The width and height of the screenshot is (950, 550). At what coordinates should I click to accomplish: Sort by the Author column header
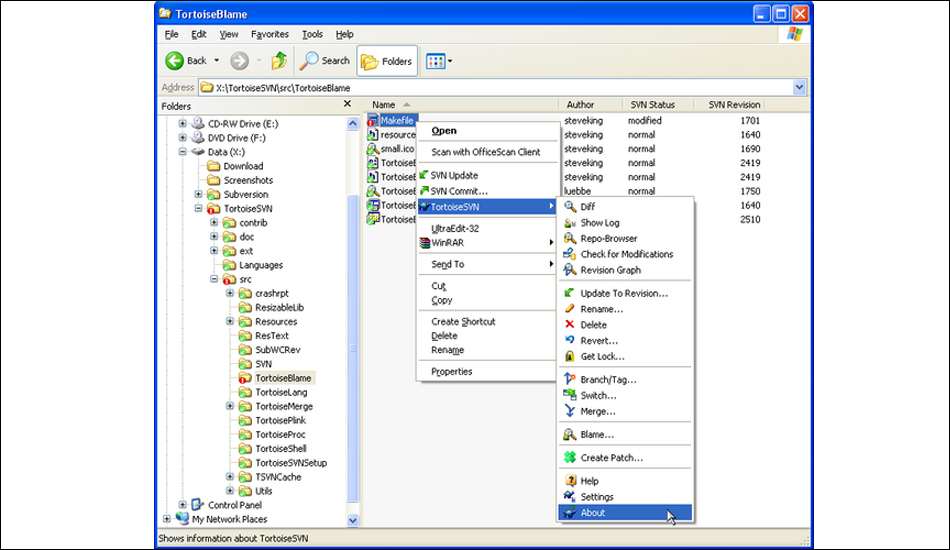pos(590,105)
